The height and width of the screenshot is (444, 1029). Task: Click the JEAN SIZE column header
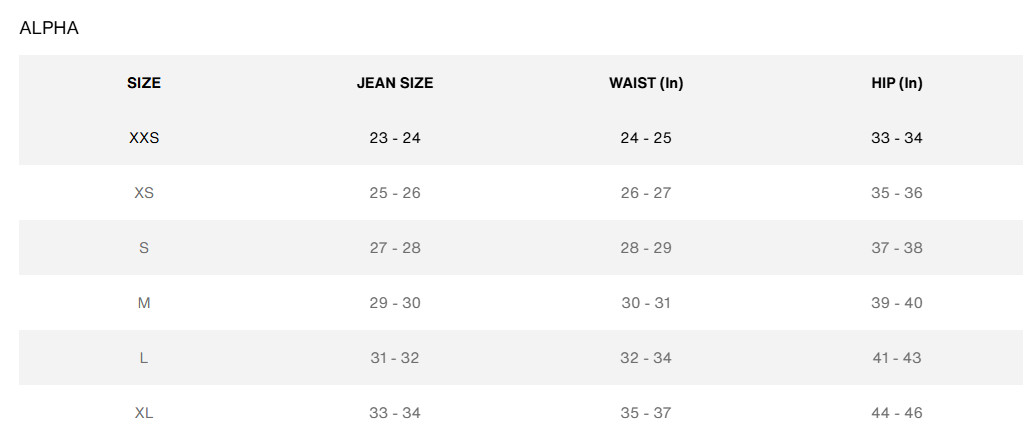pos(395,83)
